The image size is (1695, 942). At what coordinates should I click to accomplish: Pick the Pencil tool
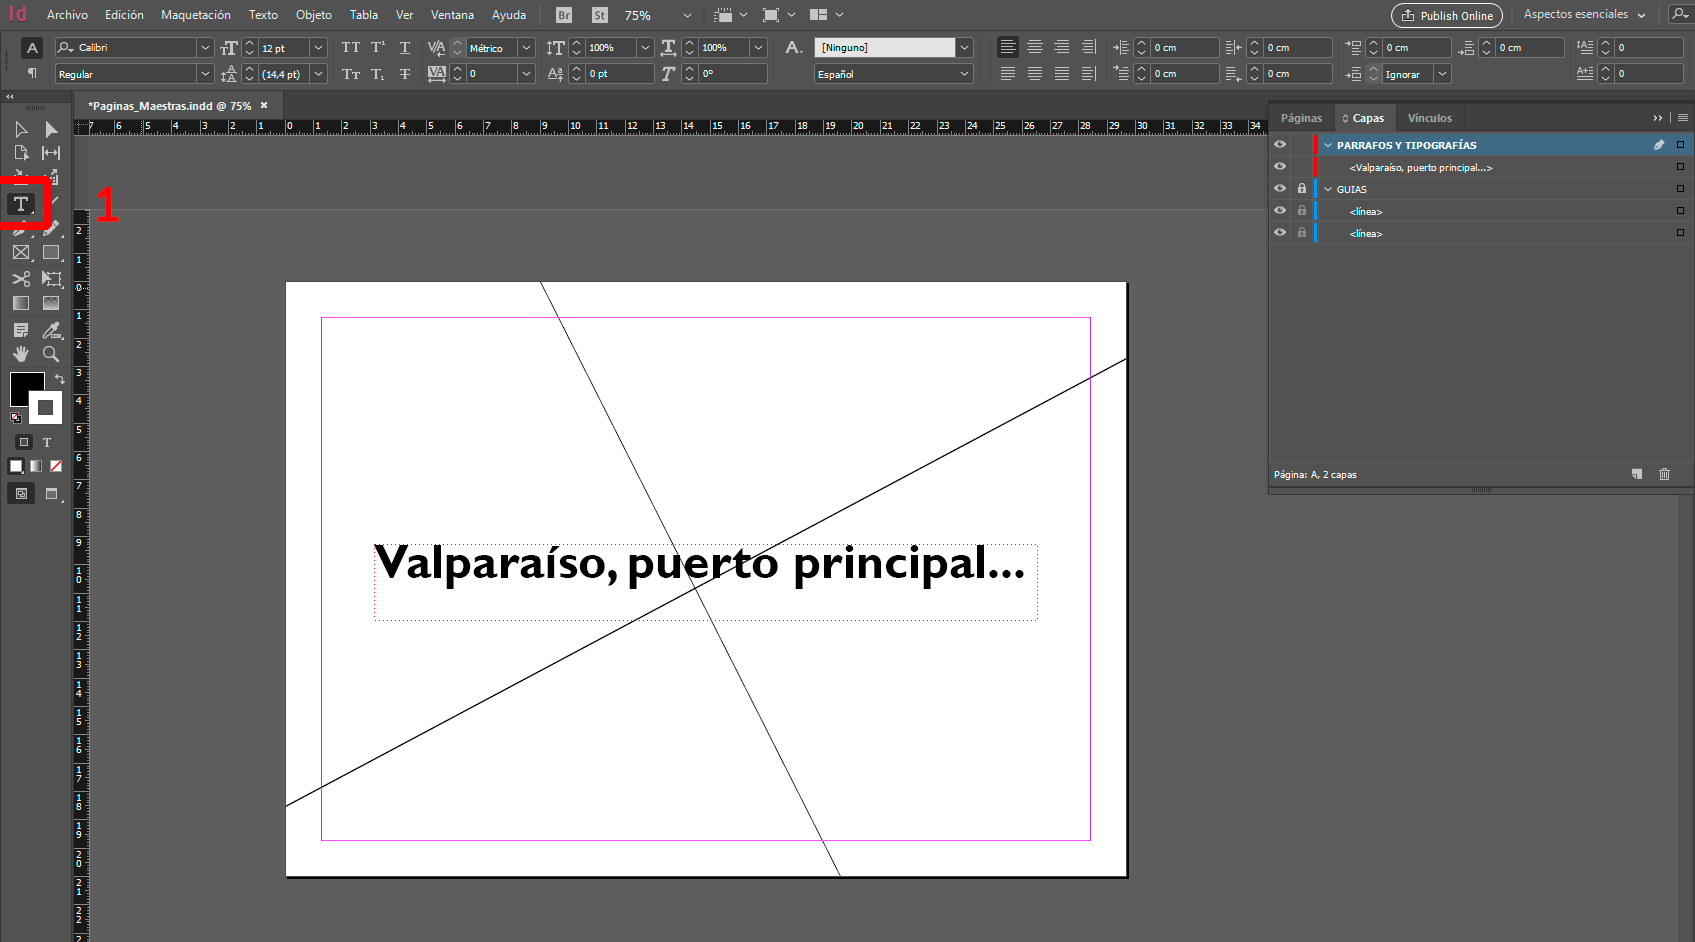[51, 228]
